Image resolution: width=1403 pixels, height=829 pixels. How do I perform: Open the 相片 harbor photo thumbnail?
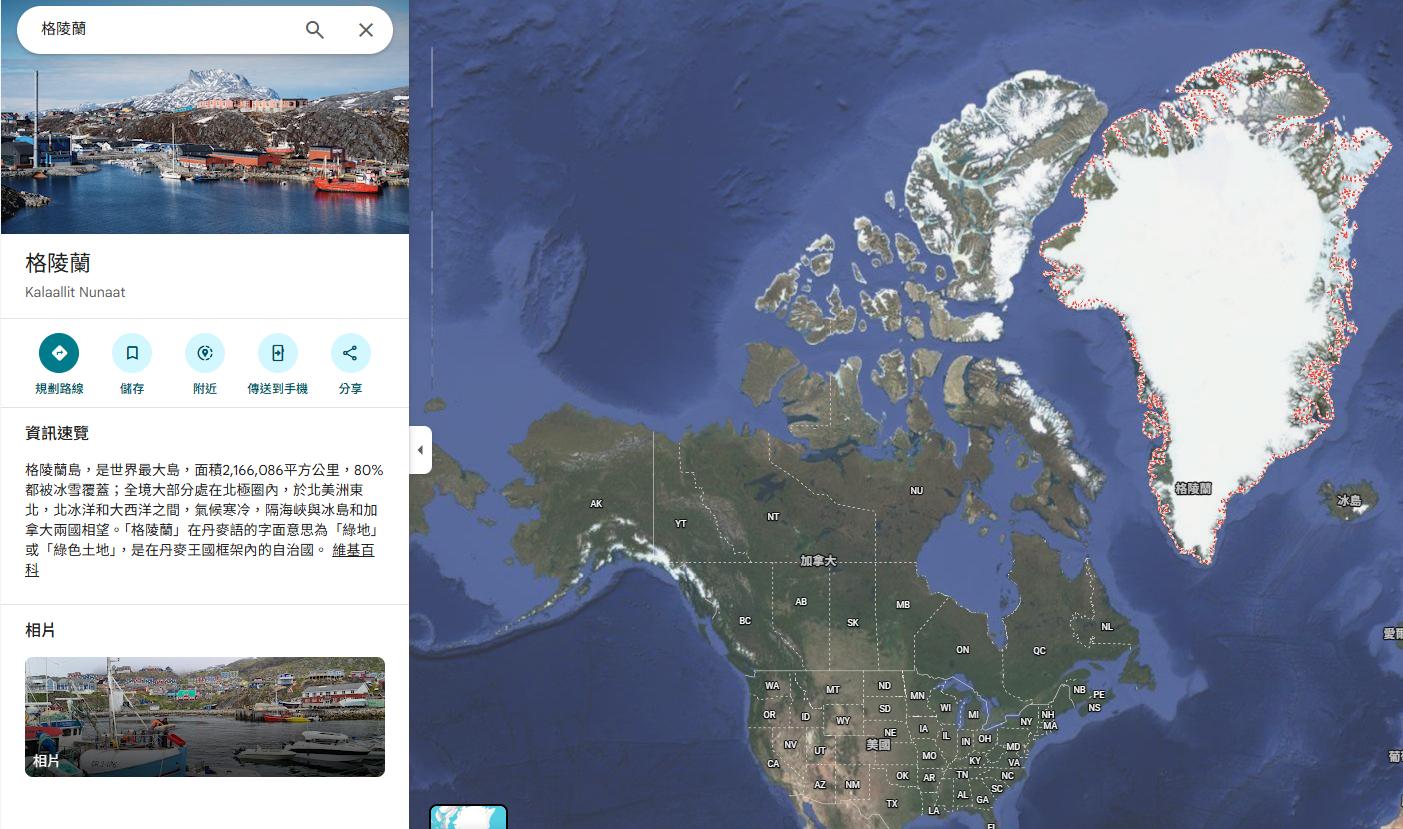205,717
